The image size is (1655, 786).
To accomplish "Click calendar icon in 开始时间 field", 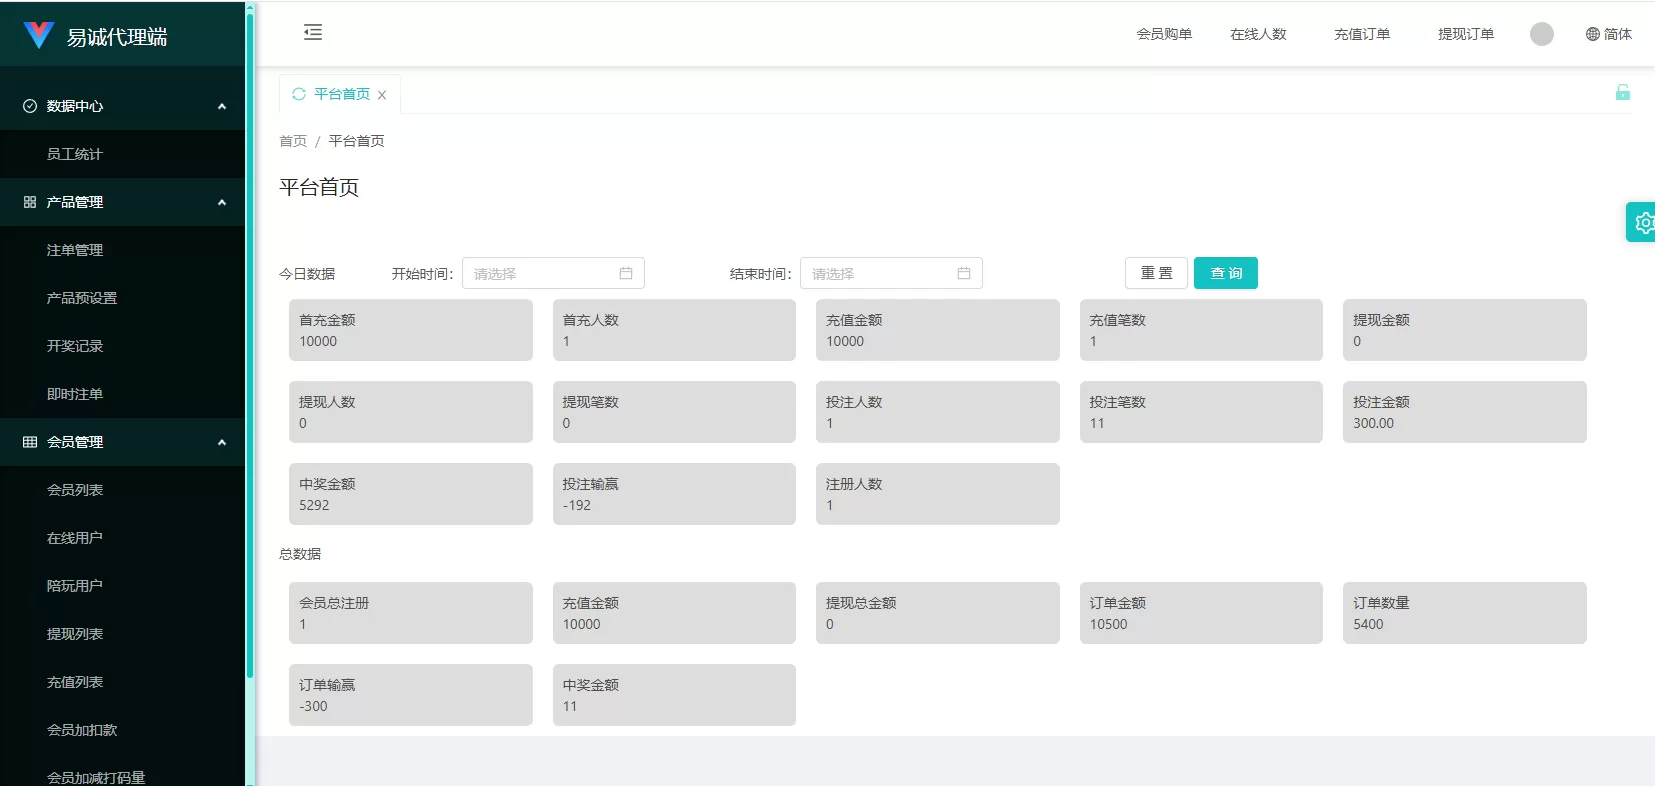I will pos(626,273).
